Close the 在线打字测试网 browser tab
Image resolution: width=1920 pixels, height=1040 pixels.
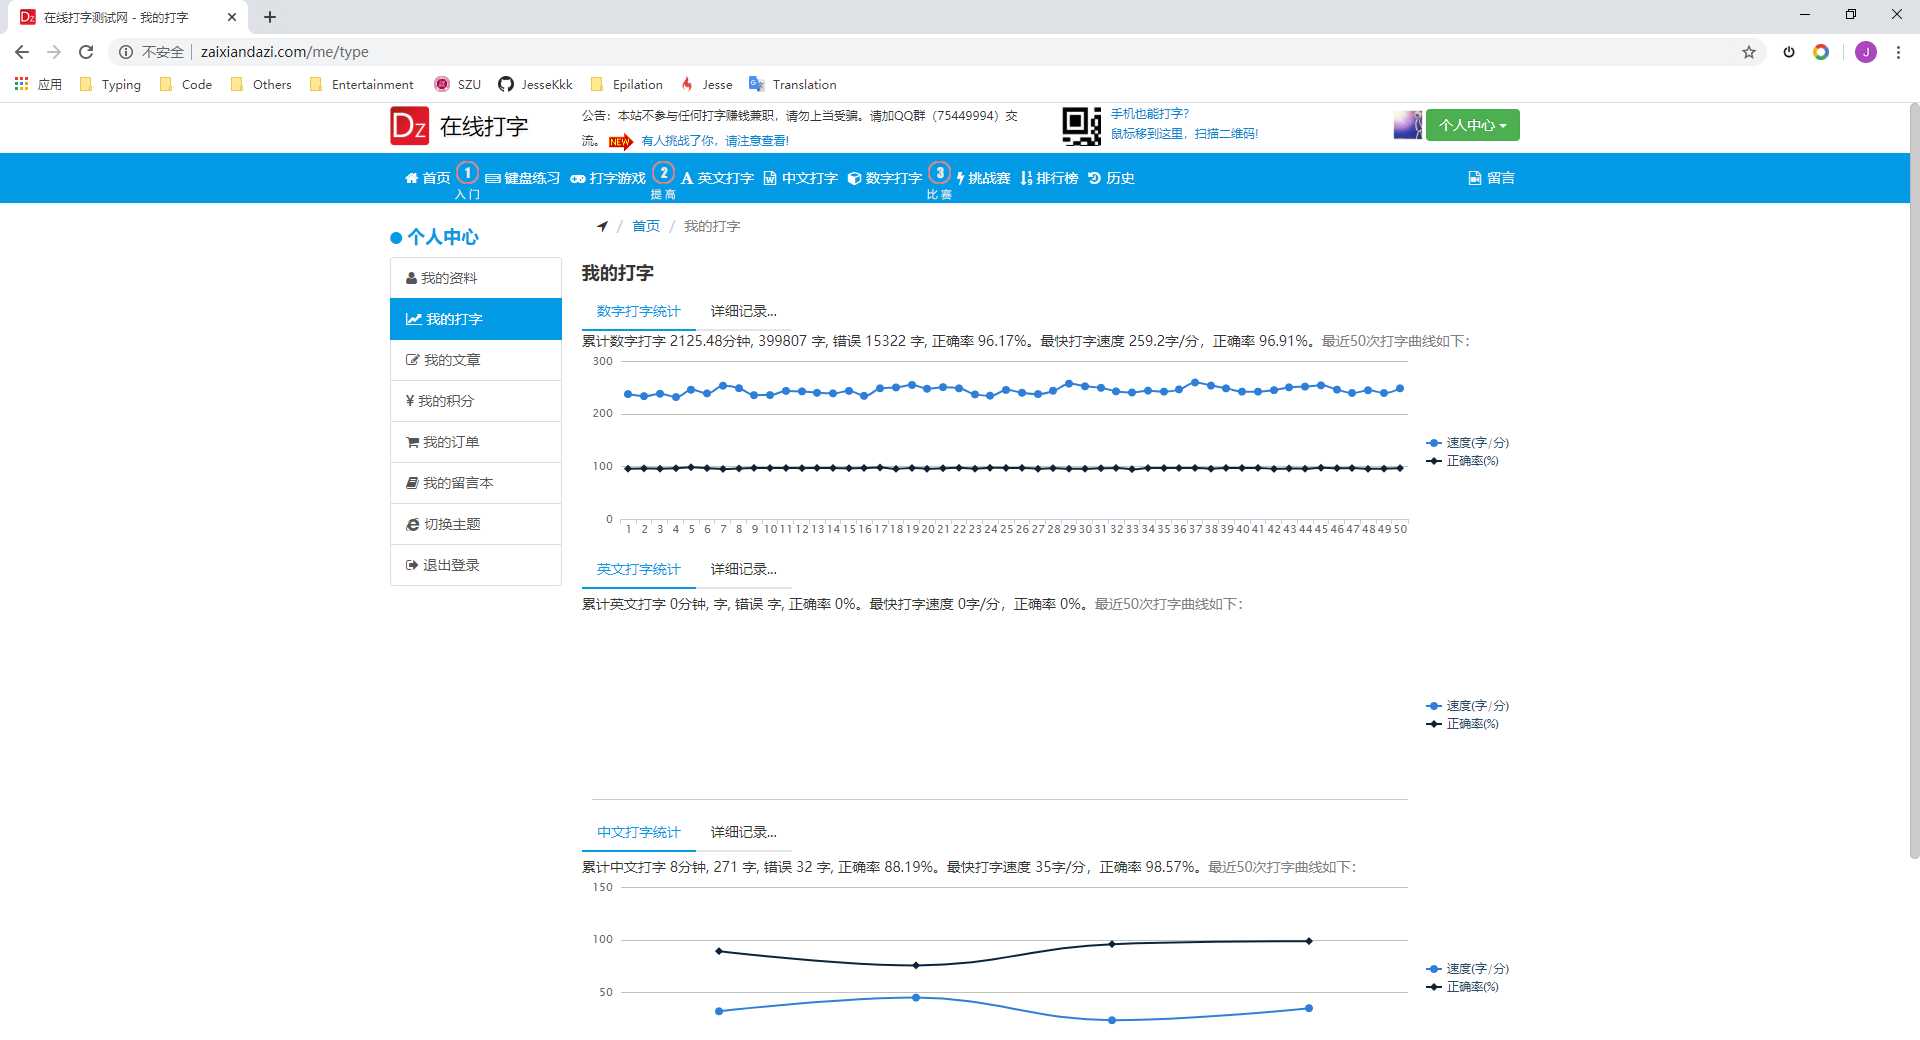tap(232, 17)
